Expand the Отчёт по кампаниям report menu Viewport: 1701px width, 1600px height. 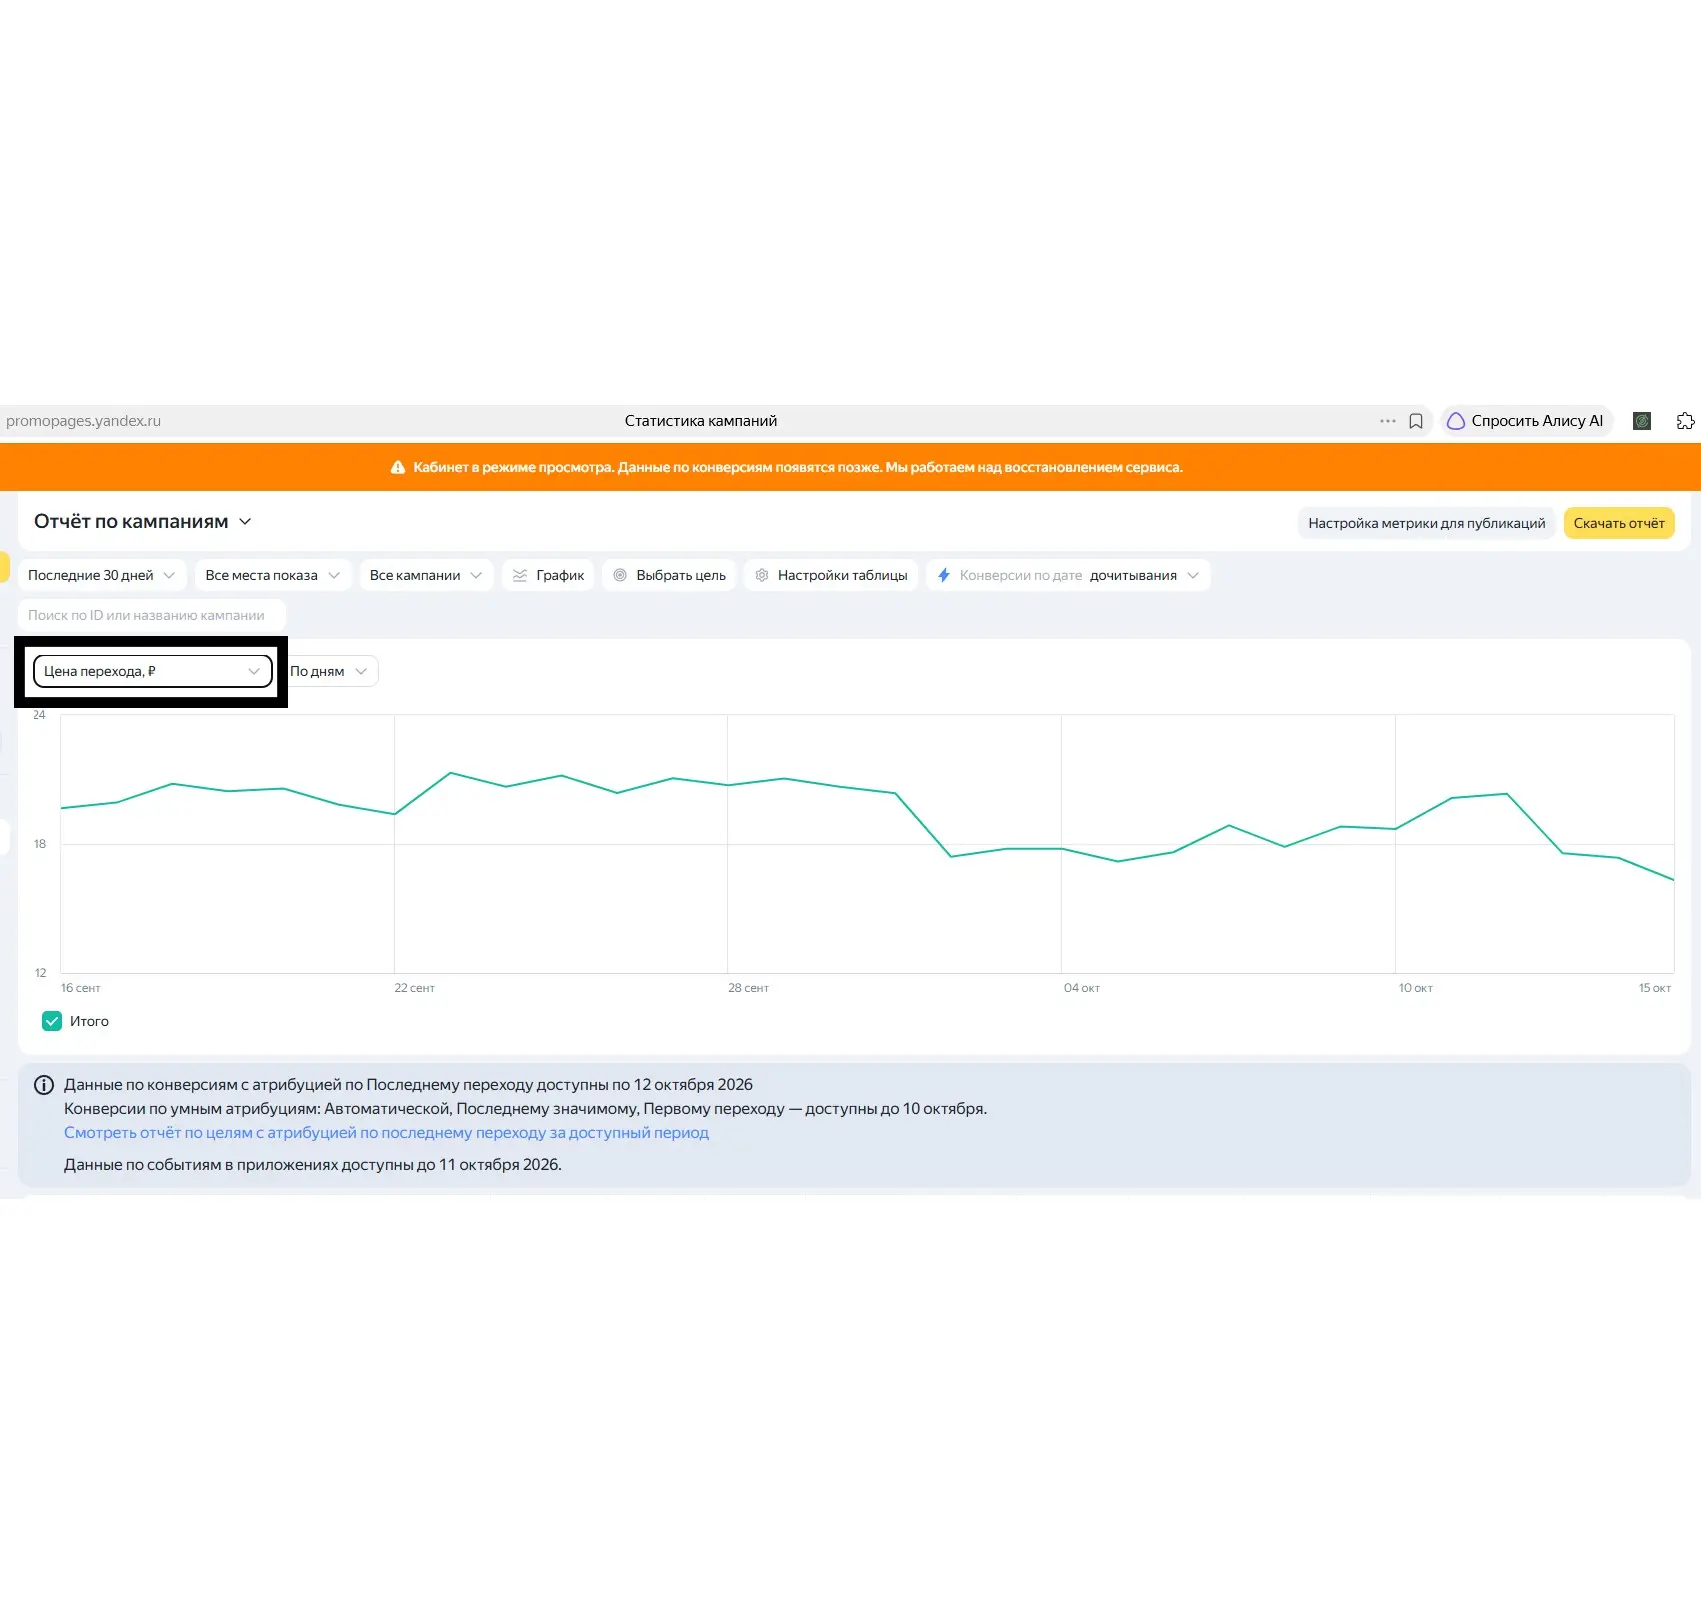143,522
